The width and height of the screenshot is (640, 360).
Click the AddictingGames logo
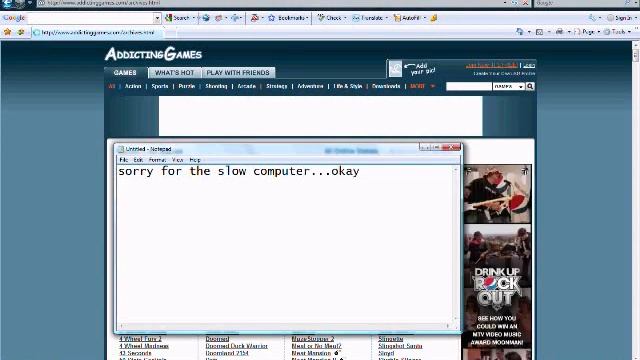[153, 54]
